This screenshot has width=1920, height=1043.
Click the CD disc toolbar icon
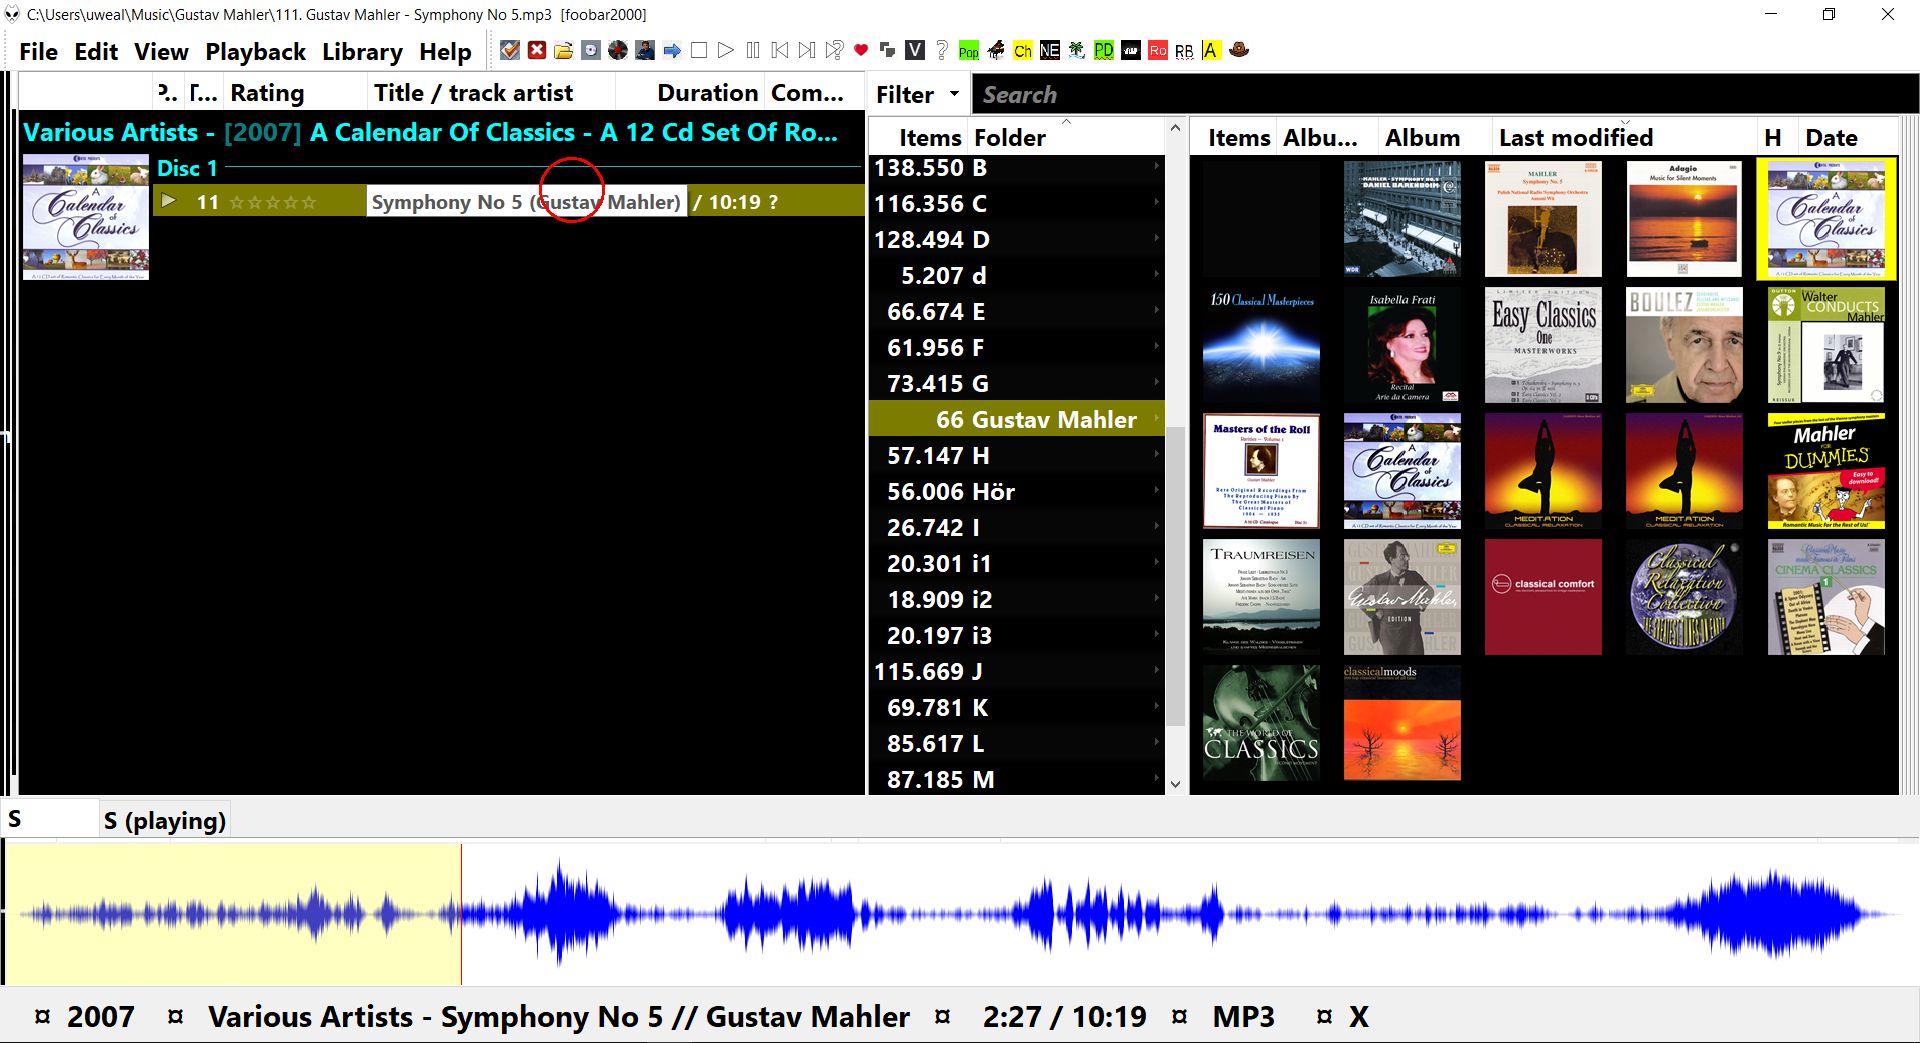point(591,50)
